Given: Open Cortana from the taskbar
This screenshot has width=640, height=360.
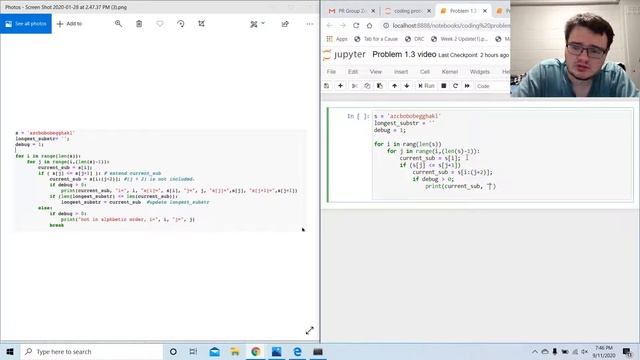Looking at the screenshot, I should point(173,351).
